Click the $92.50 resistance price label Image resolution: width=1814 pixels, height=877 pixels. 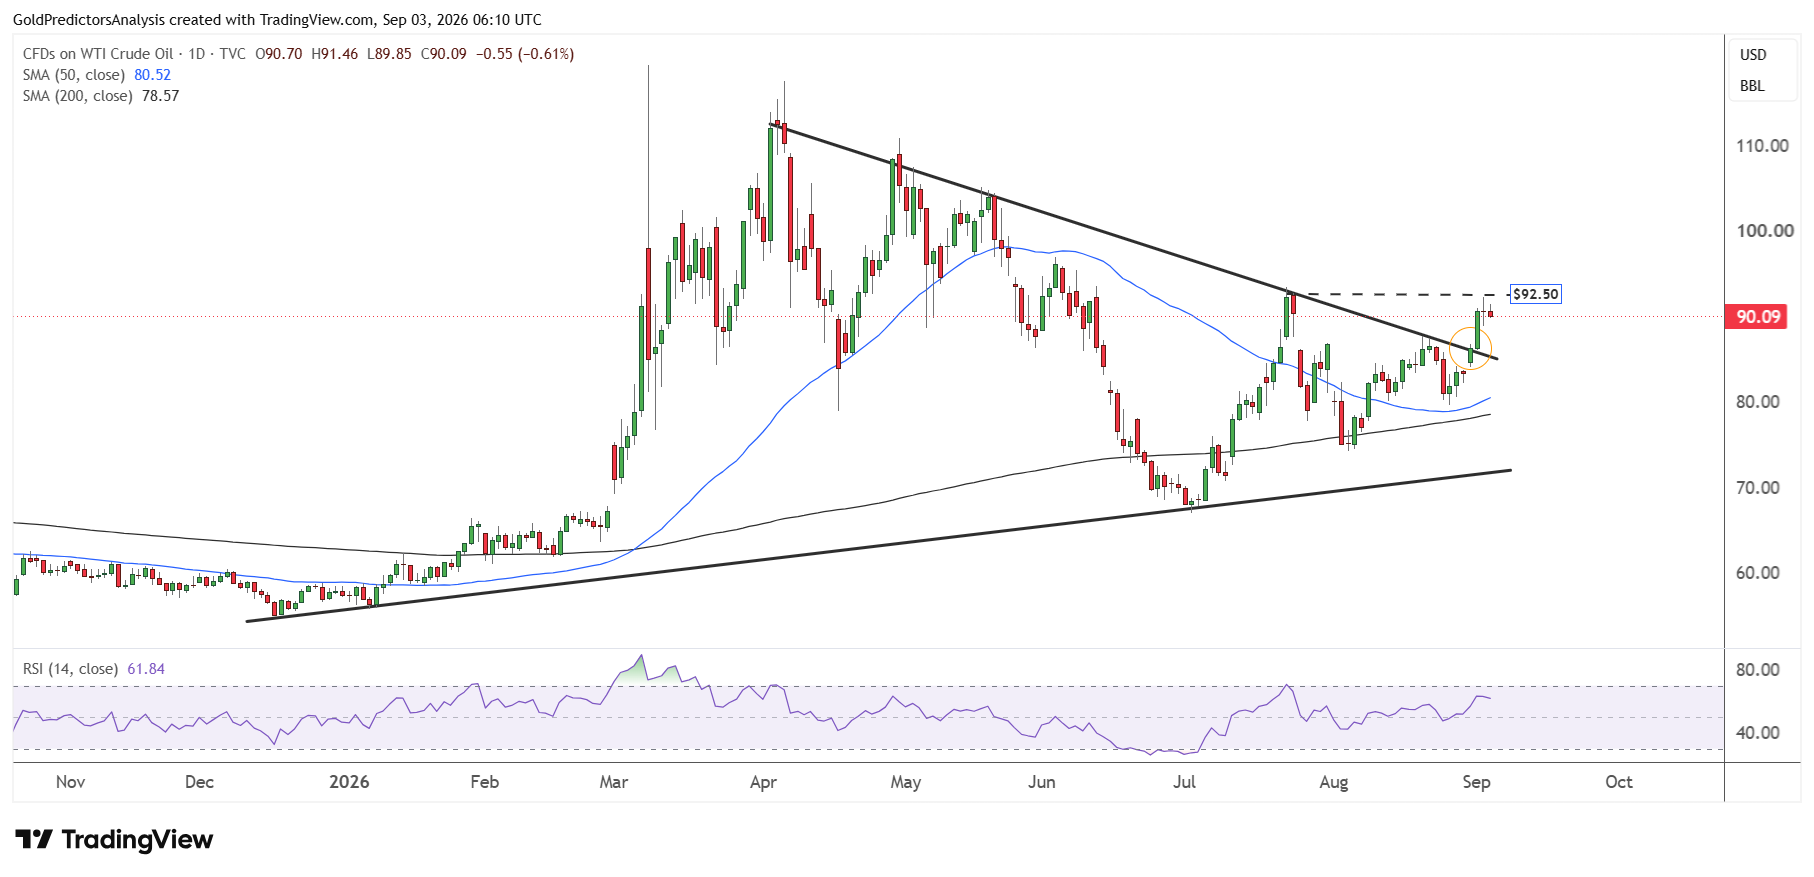pyautogui.click(x=1535, y=294)
